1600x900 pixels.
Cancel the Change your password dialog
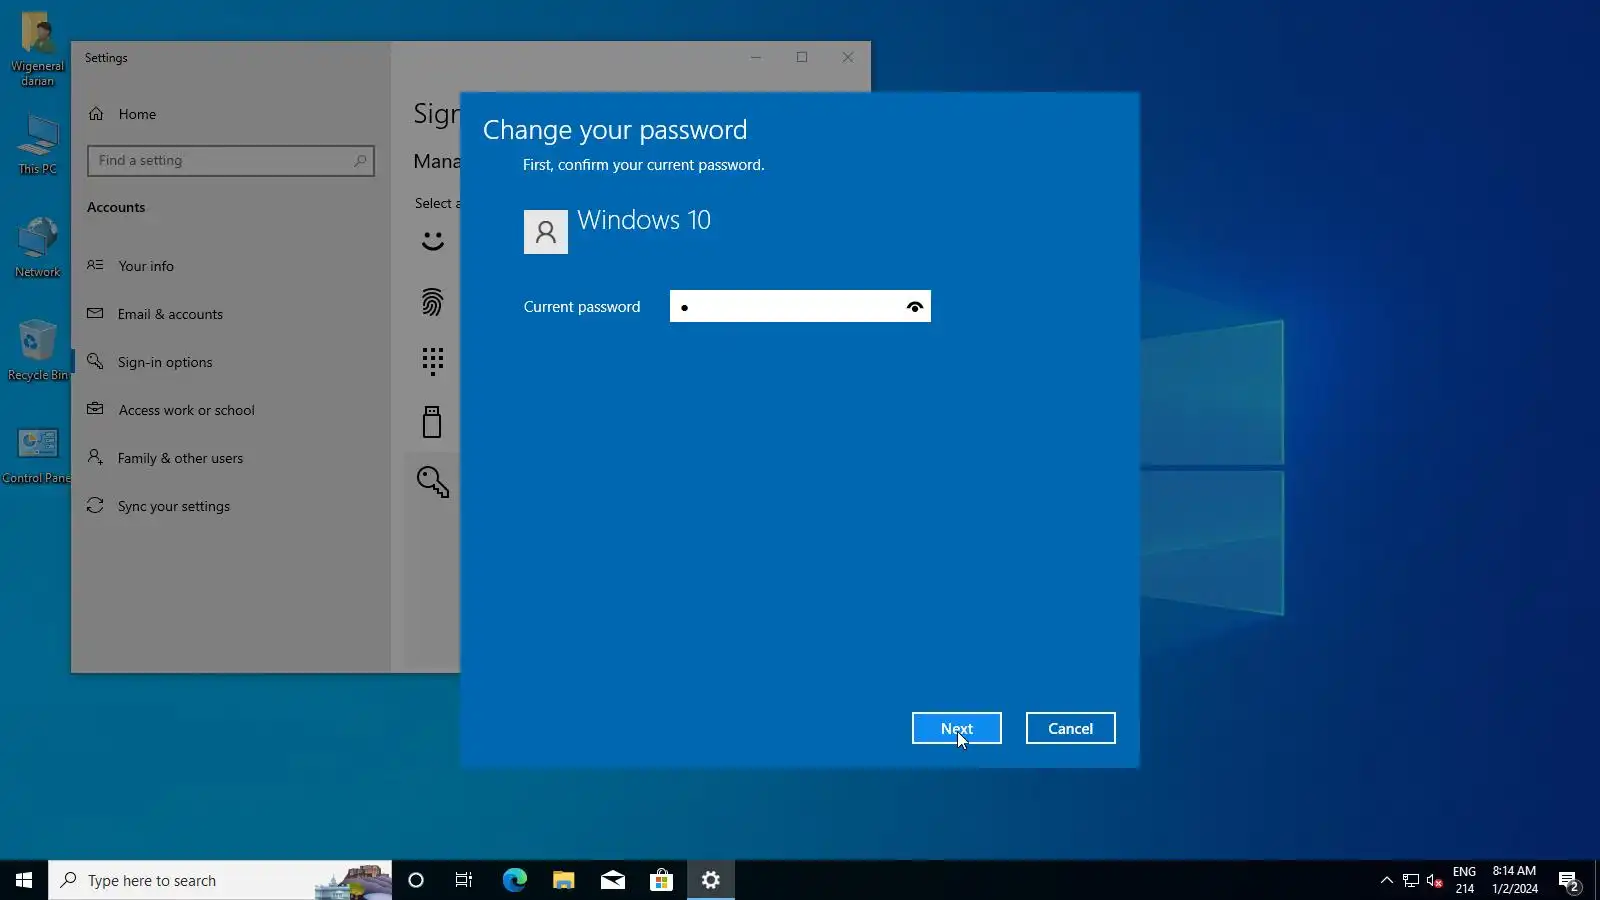click(1070, 728)
